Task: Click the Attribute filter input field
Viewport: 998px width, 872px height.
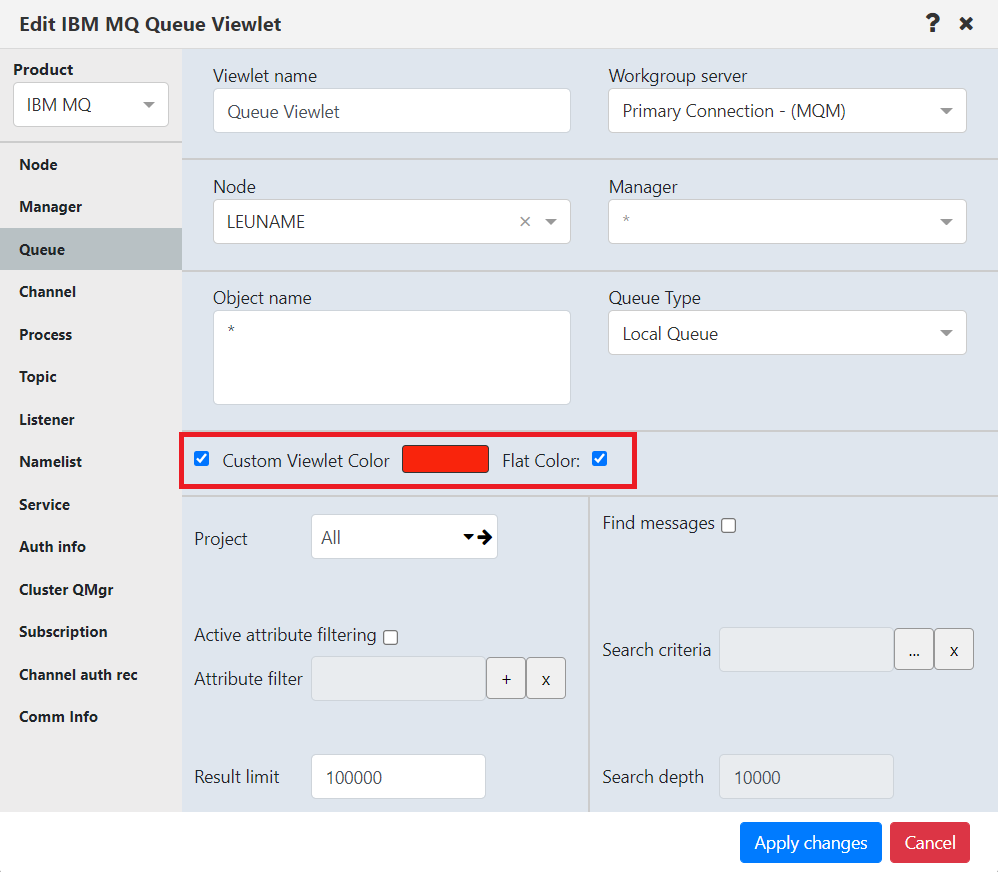Action: point(398,679)
